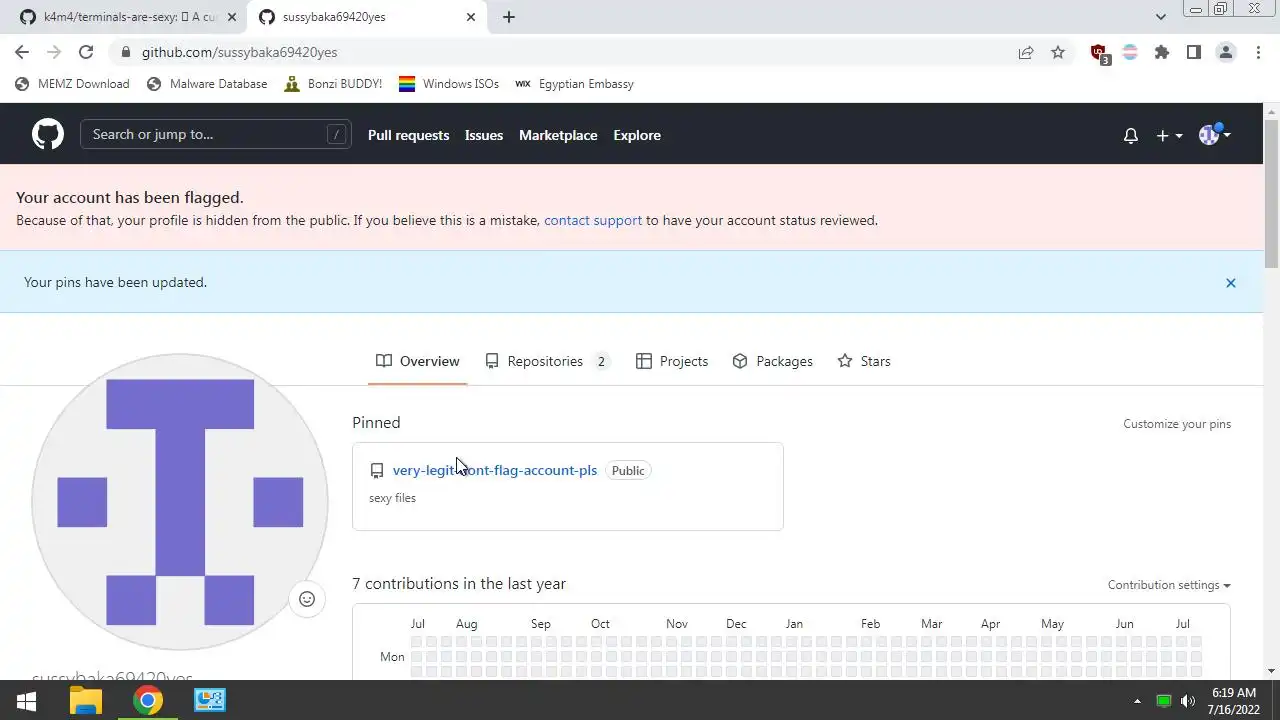The image size is (1280, 720).
Task: Click the browser forward arrow
Action: click(54, 52)
